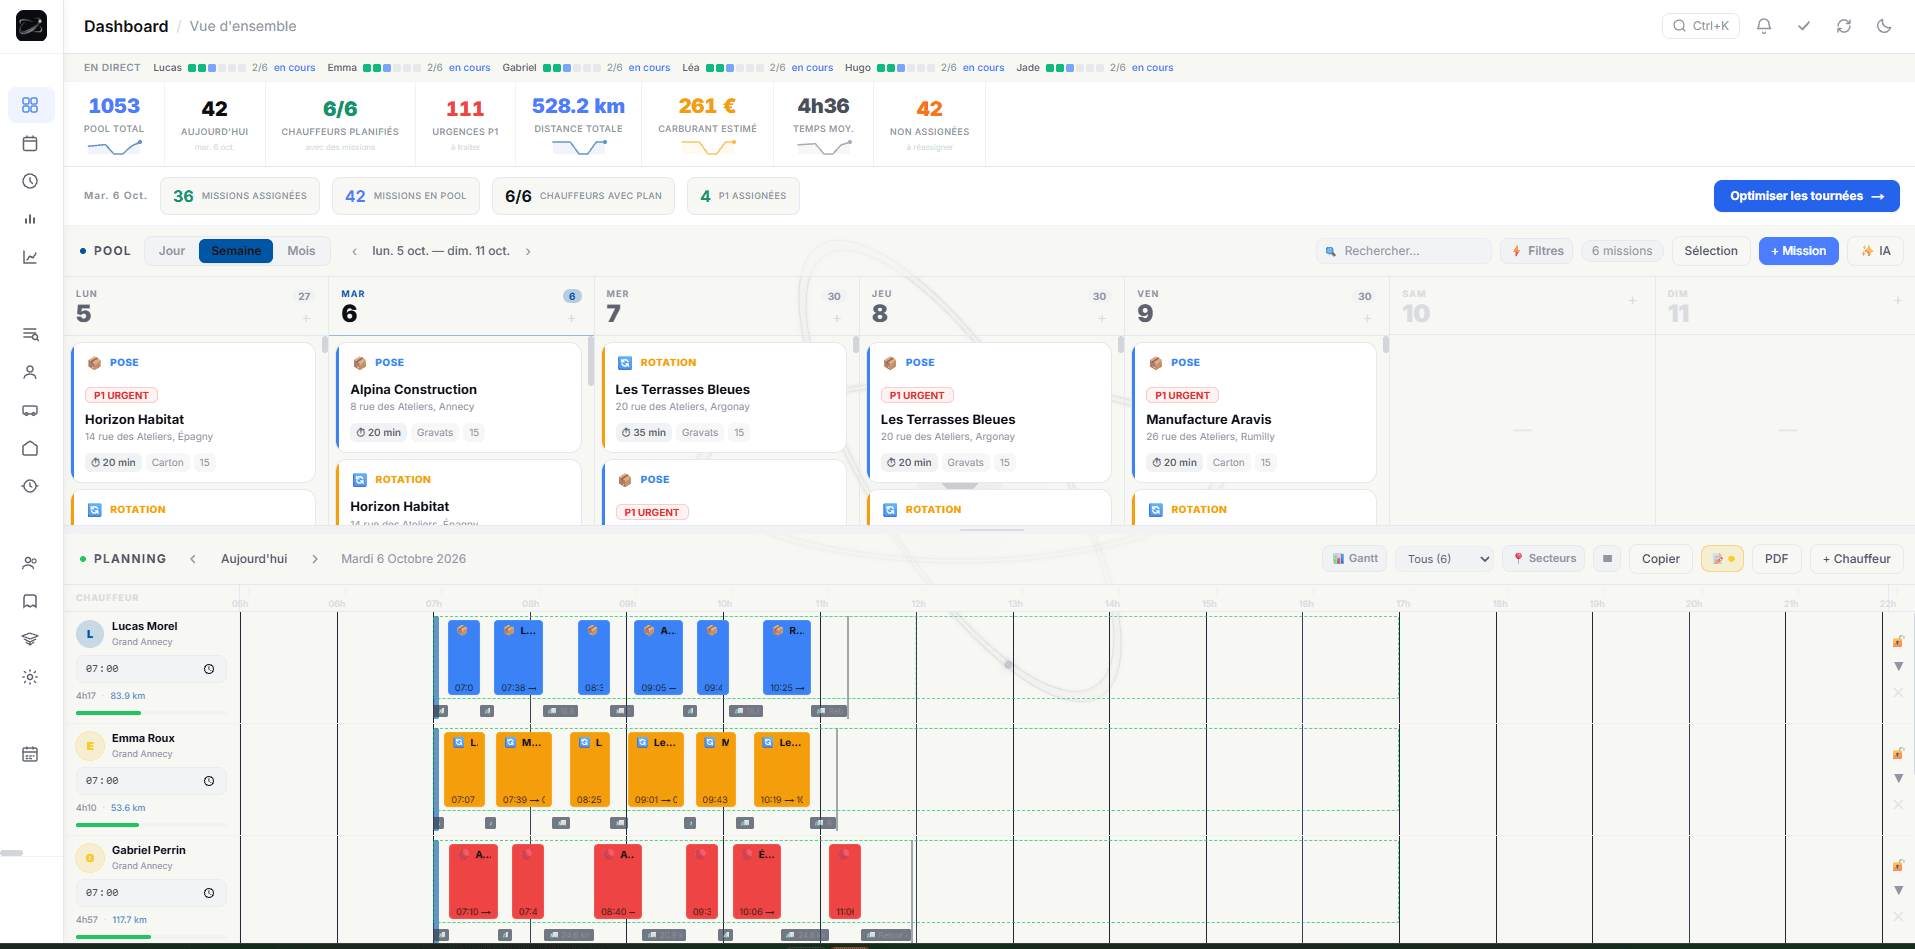
Task: Go to previous week with pool chevron
Action: point(354,251)
